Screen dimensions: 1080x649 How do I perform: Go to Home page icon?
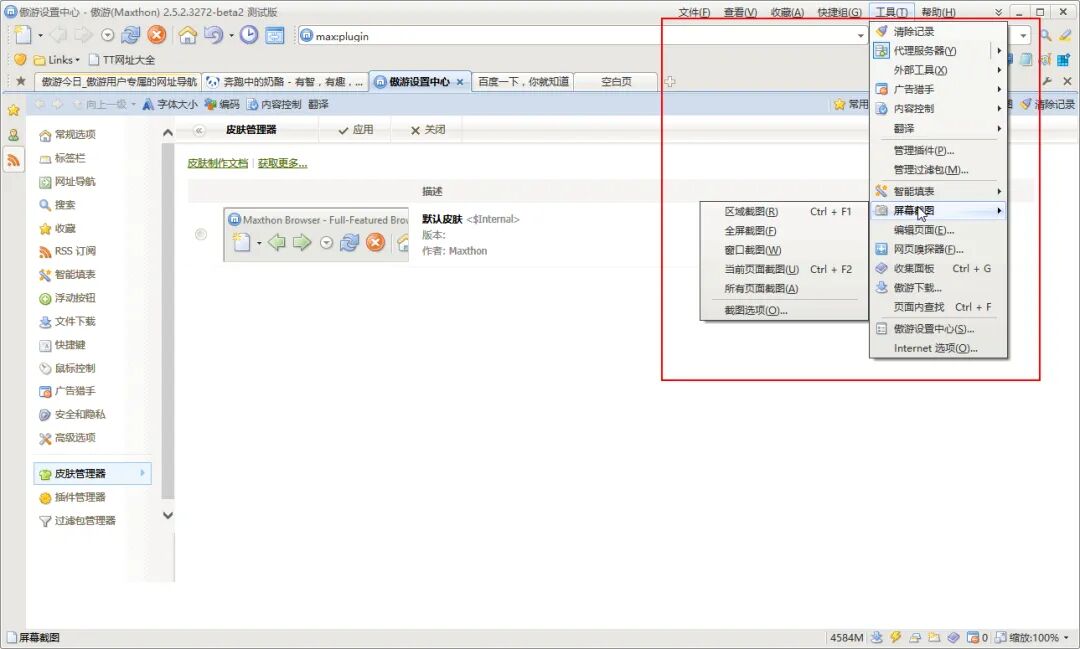pyautogui.click(x=187, y=35)
